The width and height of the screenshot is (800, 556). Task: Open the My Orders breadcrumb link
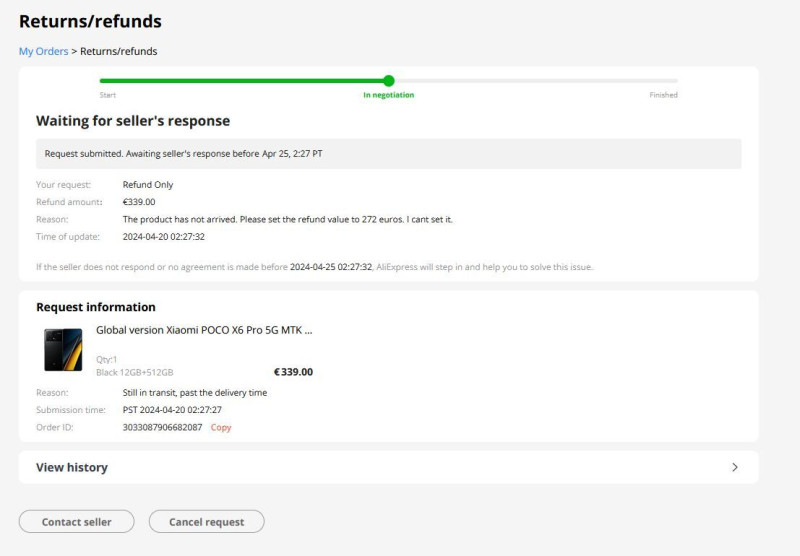pyautogui.click(x=43, y=51)
